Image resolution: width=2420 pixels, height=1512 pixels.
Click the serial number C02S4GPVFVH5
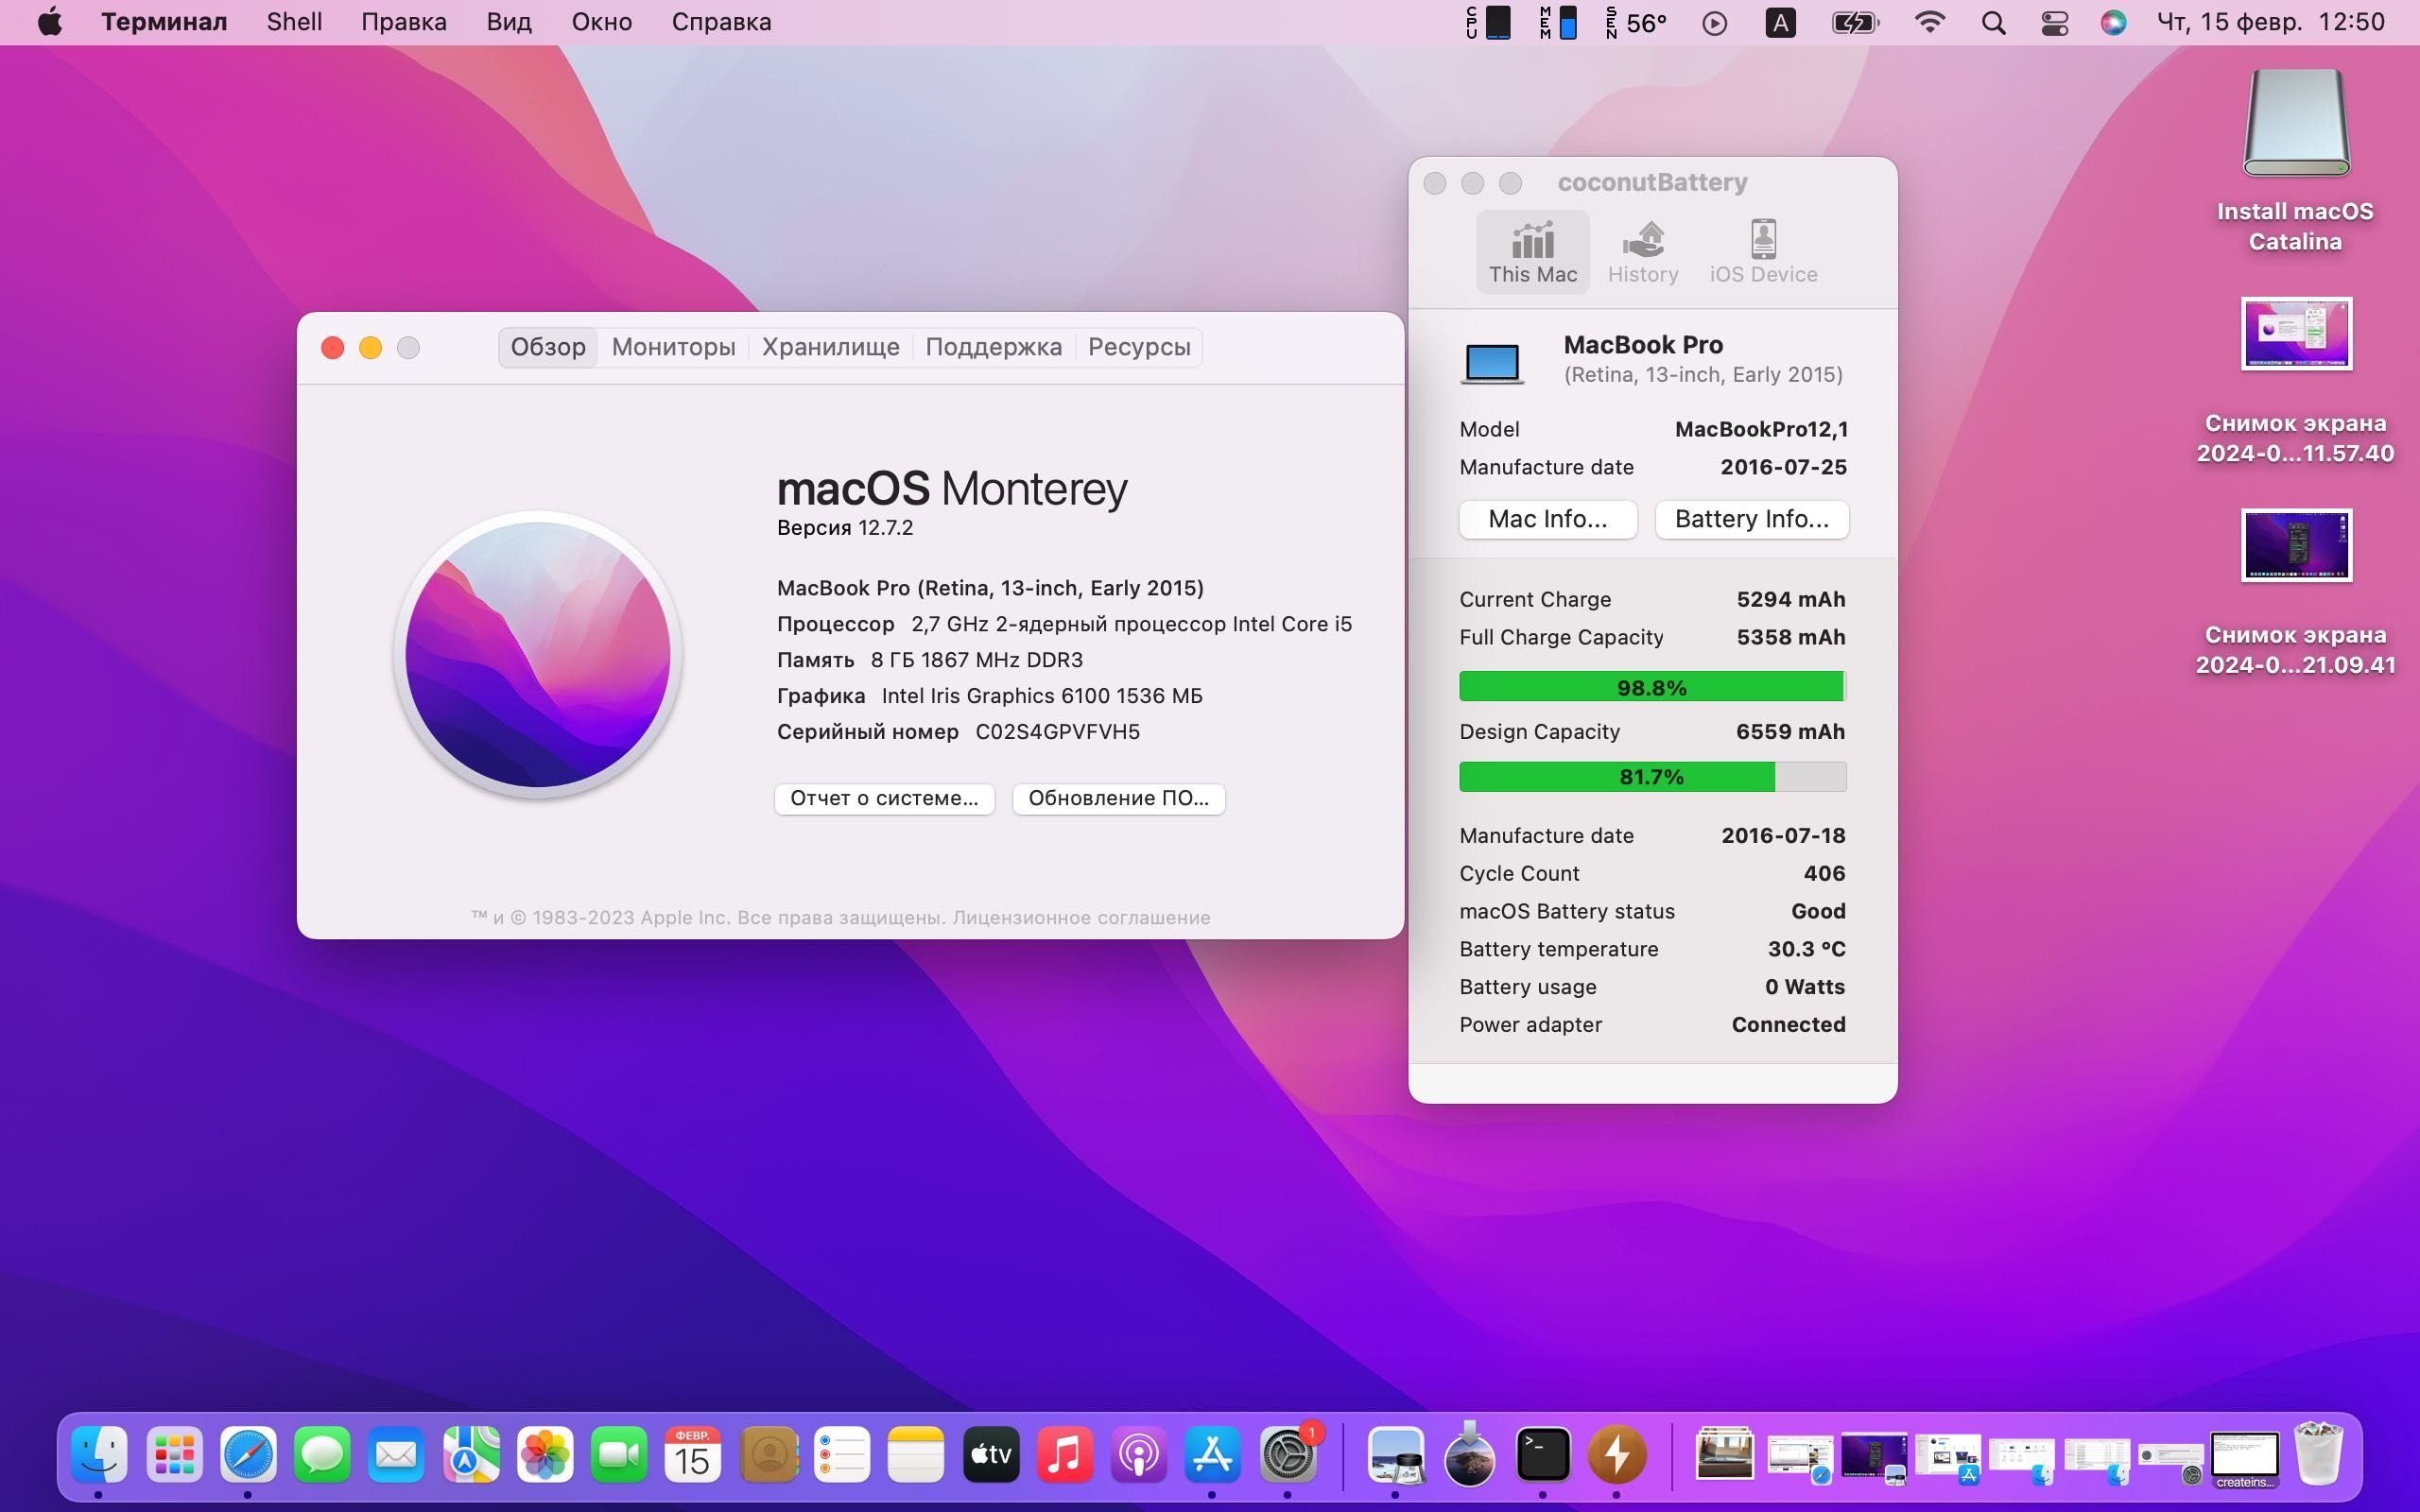click(x=1057, y=731)
